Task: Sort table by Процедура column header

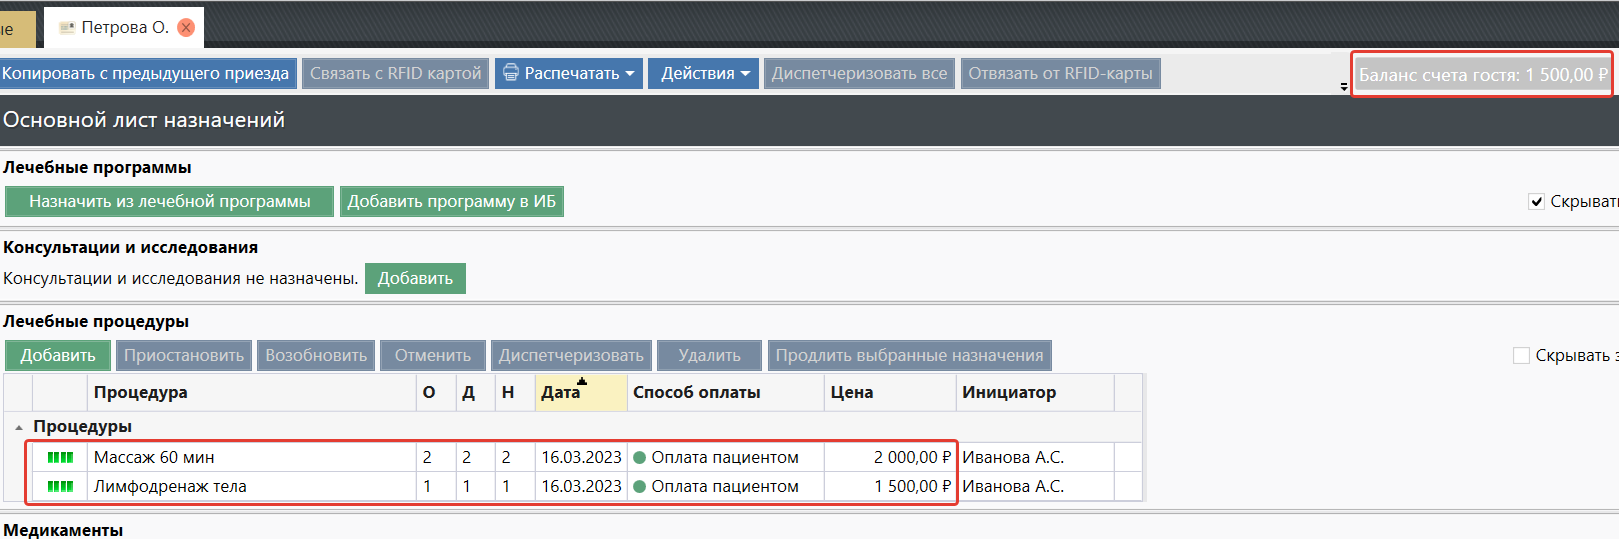Action: (140, 392)
